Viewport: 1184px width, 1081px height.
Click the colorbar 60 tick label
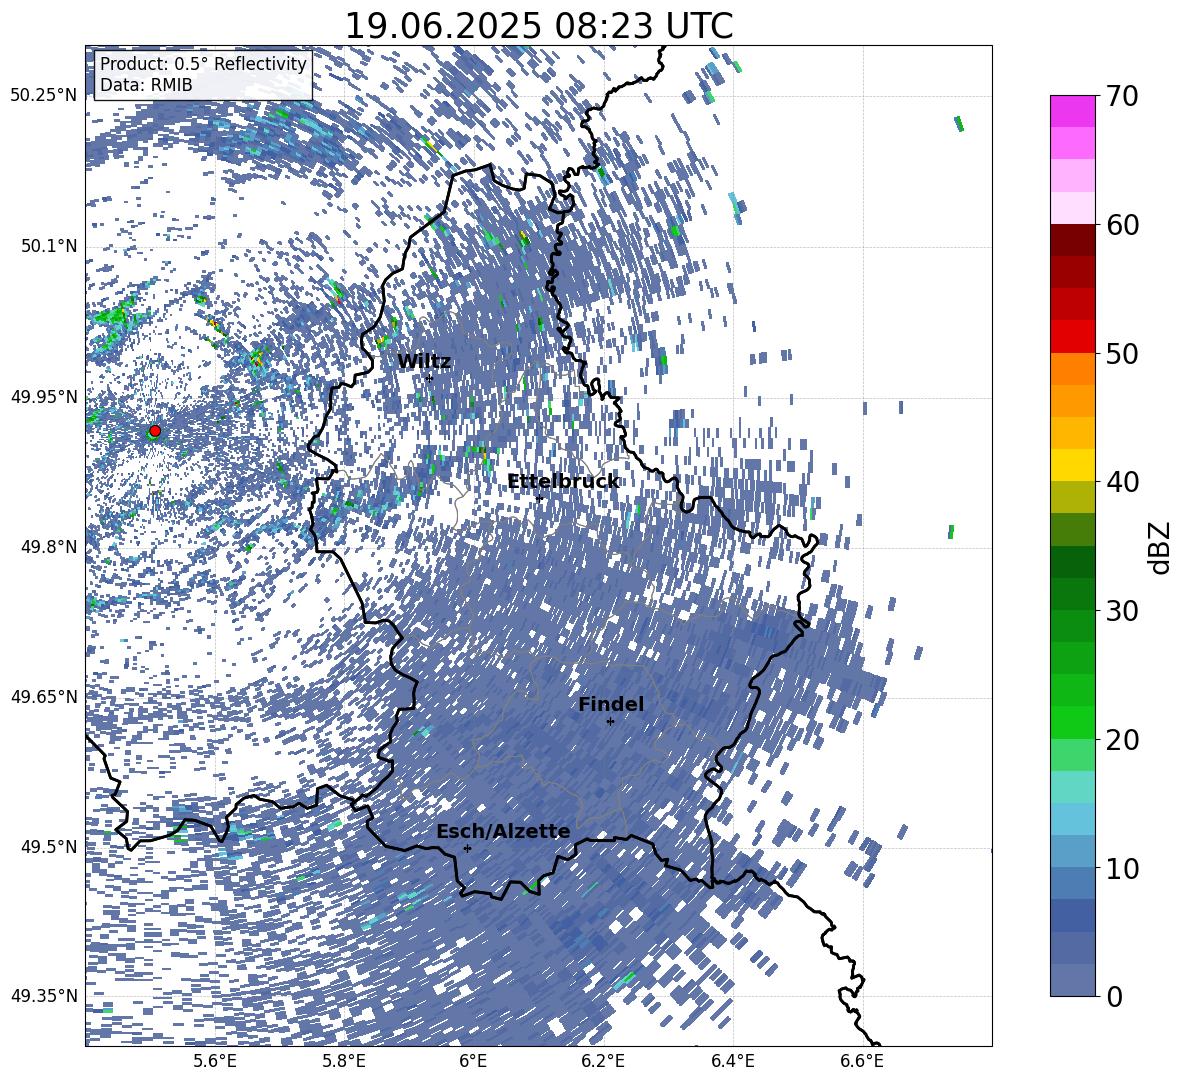pos(1123,225)
